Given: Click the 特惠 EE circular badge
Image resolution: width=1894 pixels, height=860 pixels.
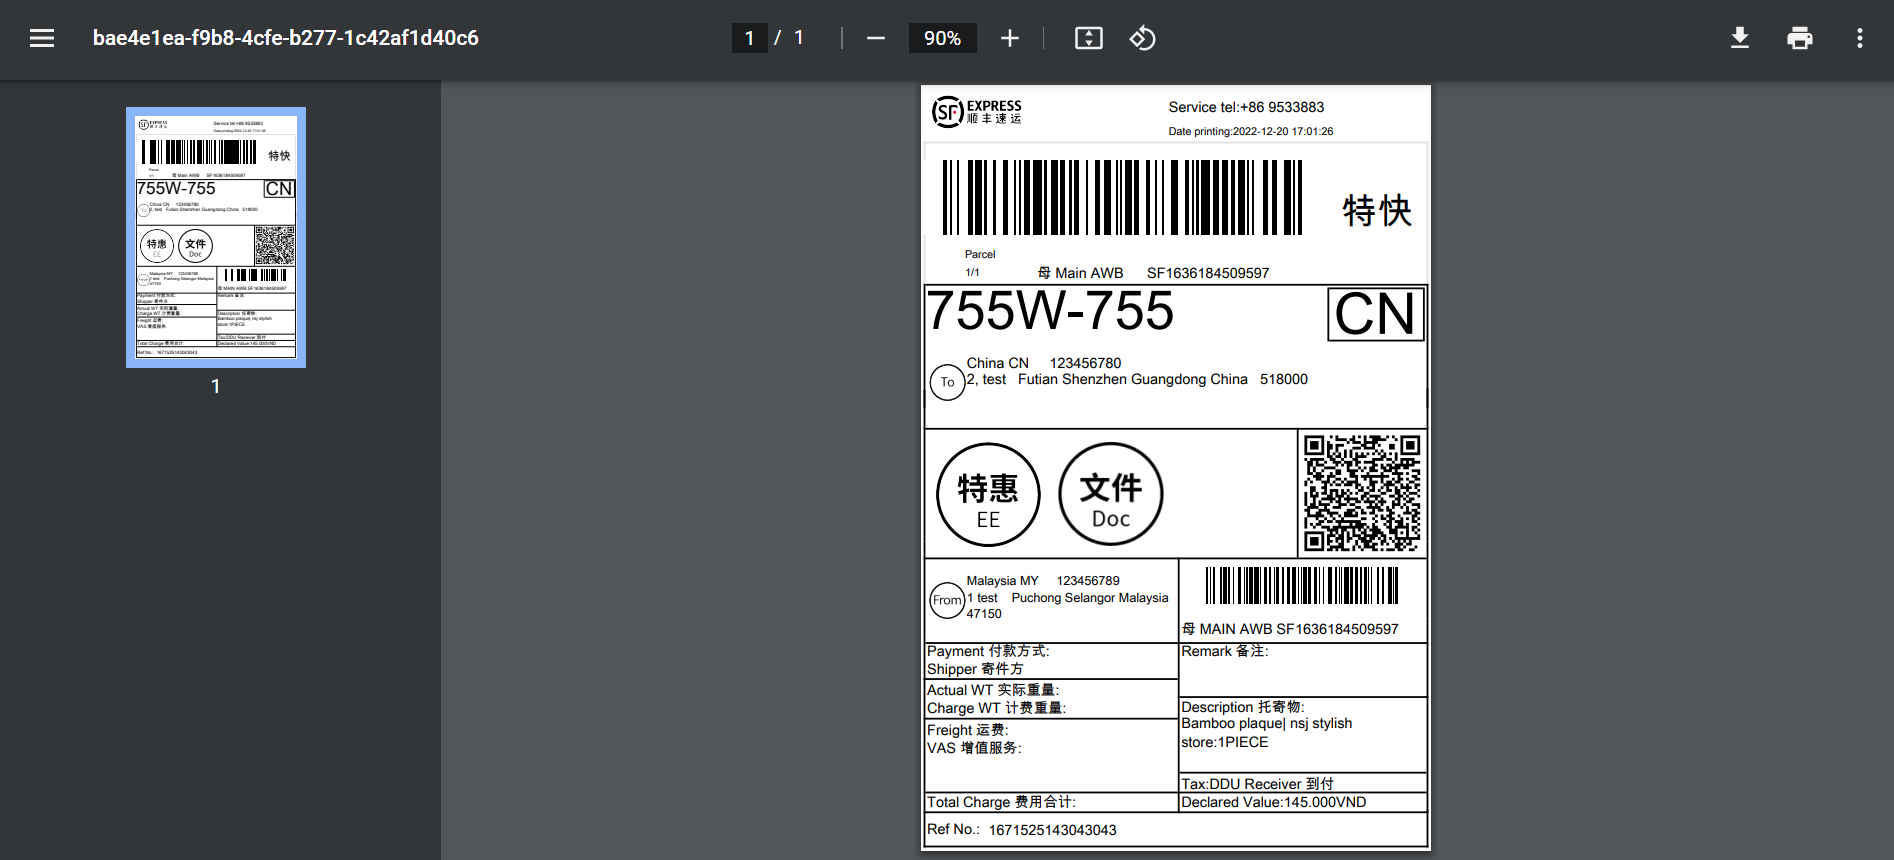Looking at the screenshot, I should (988, 495).
